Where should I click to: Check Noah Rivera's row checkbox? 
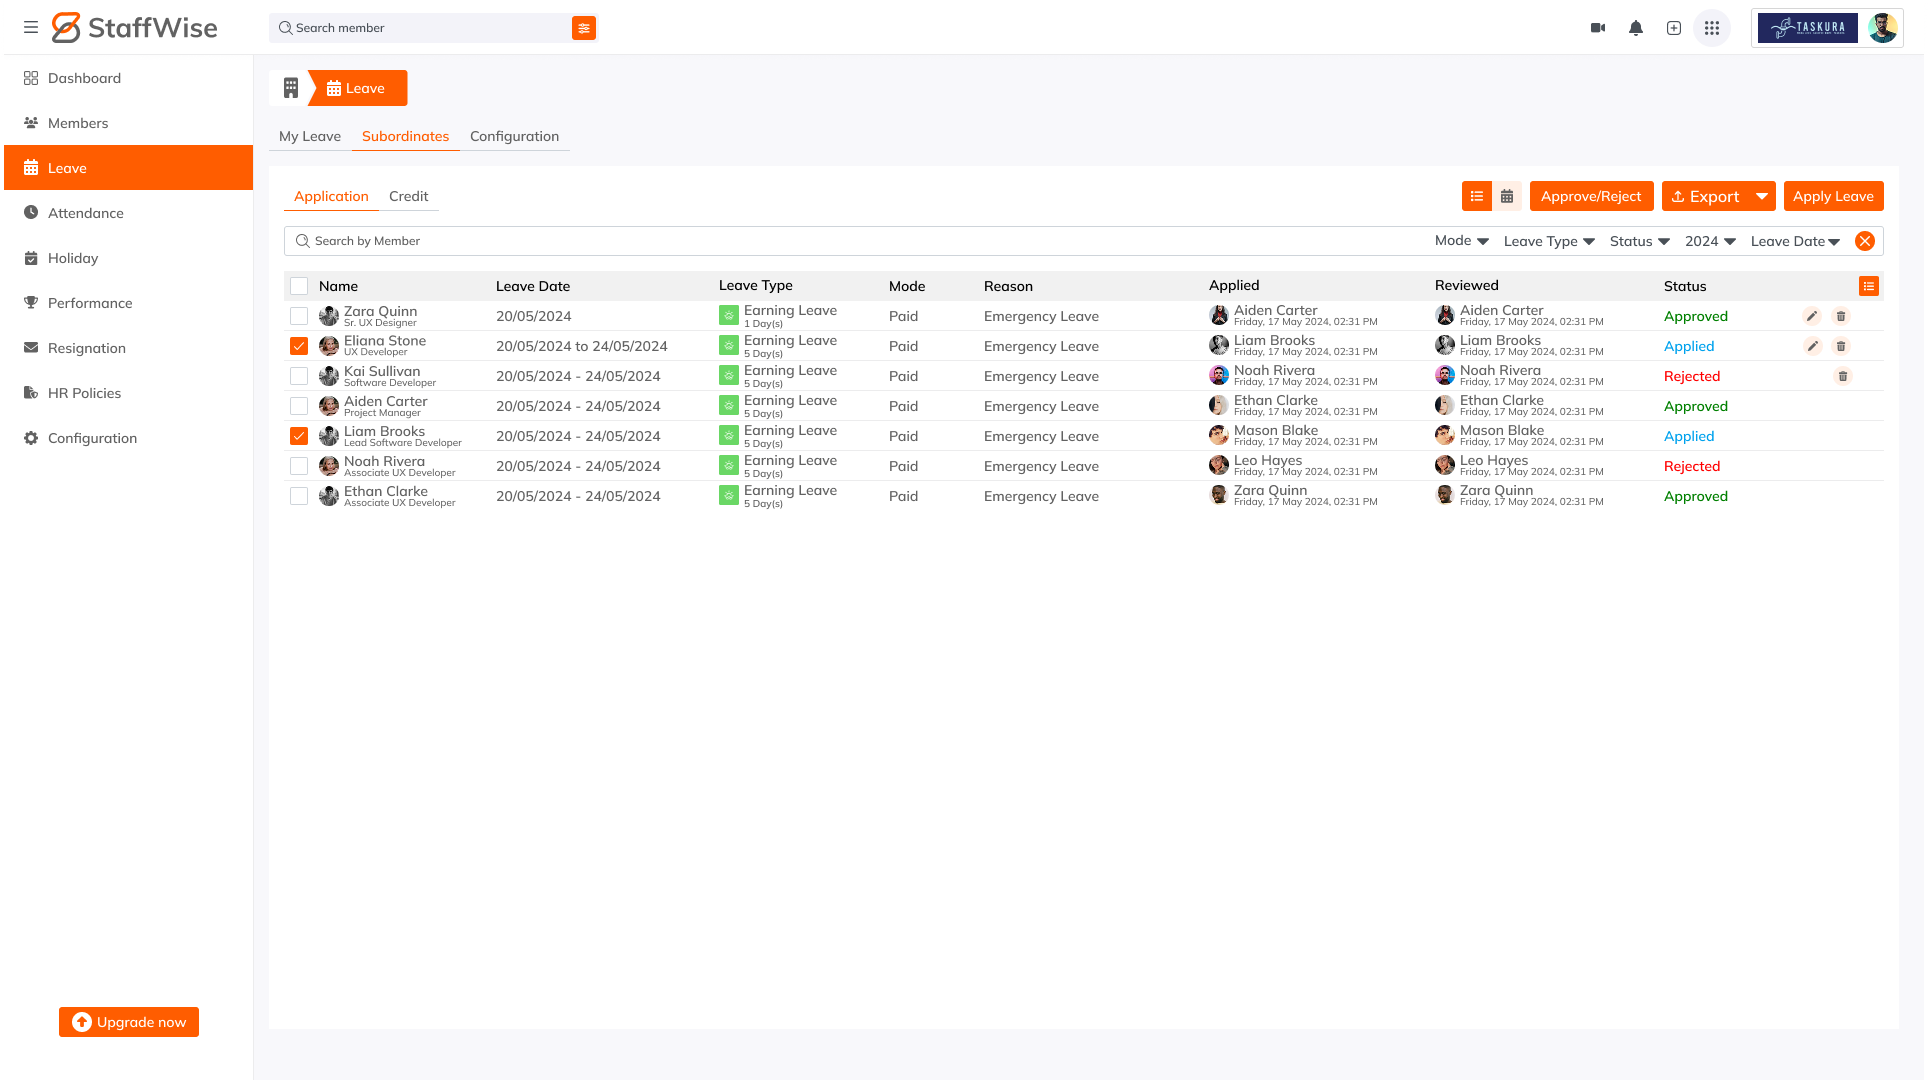[299, 466]
